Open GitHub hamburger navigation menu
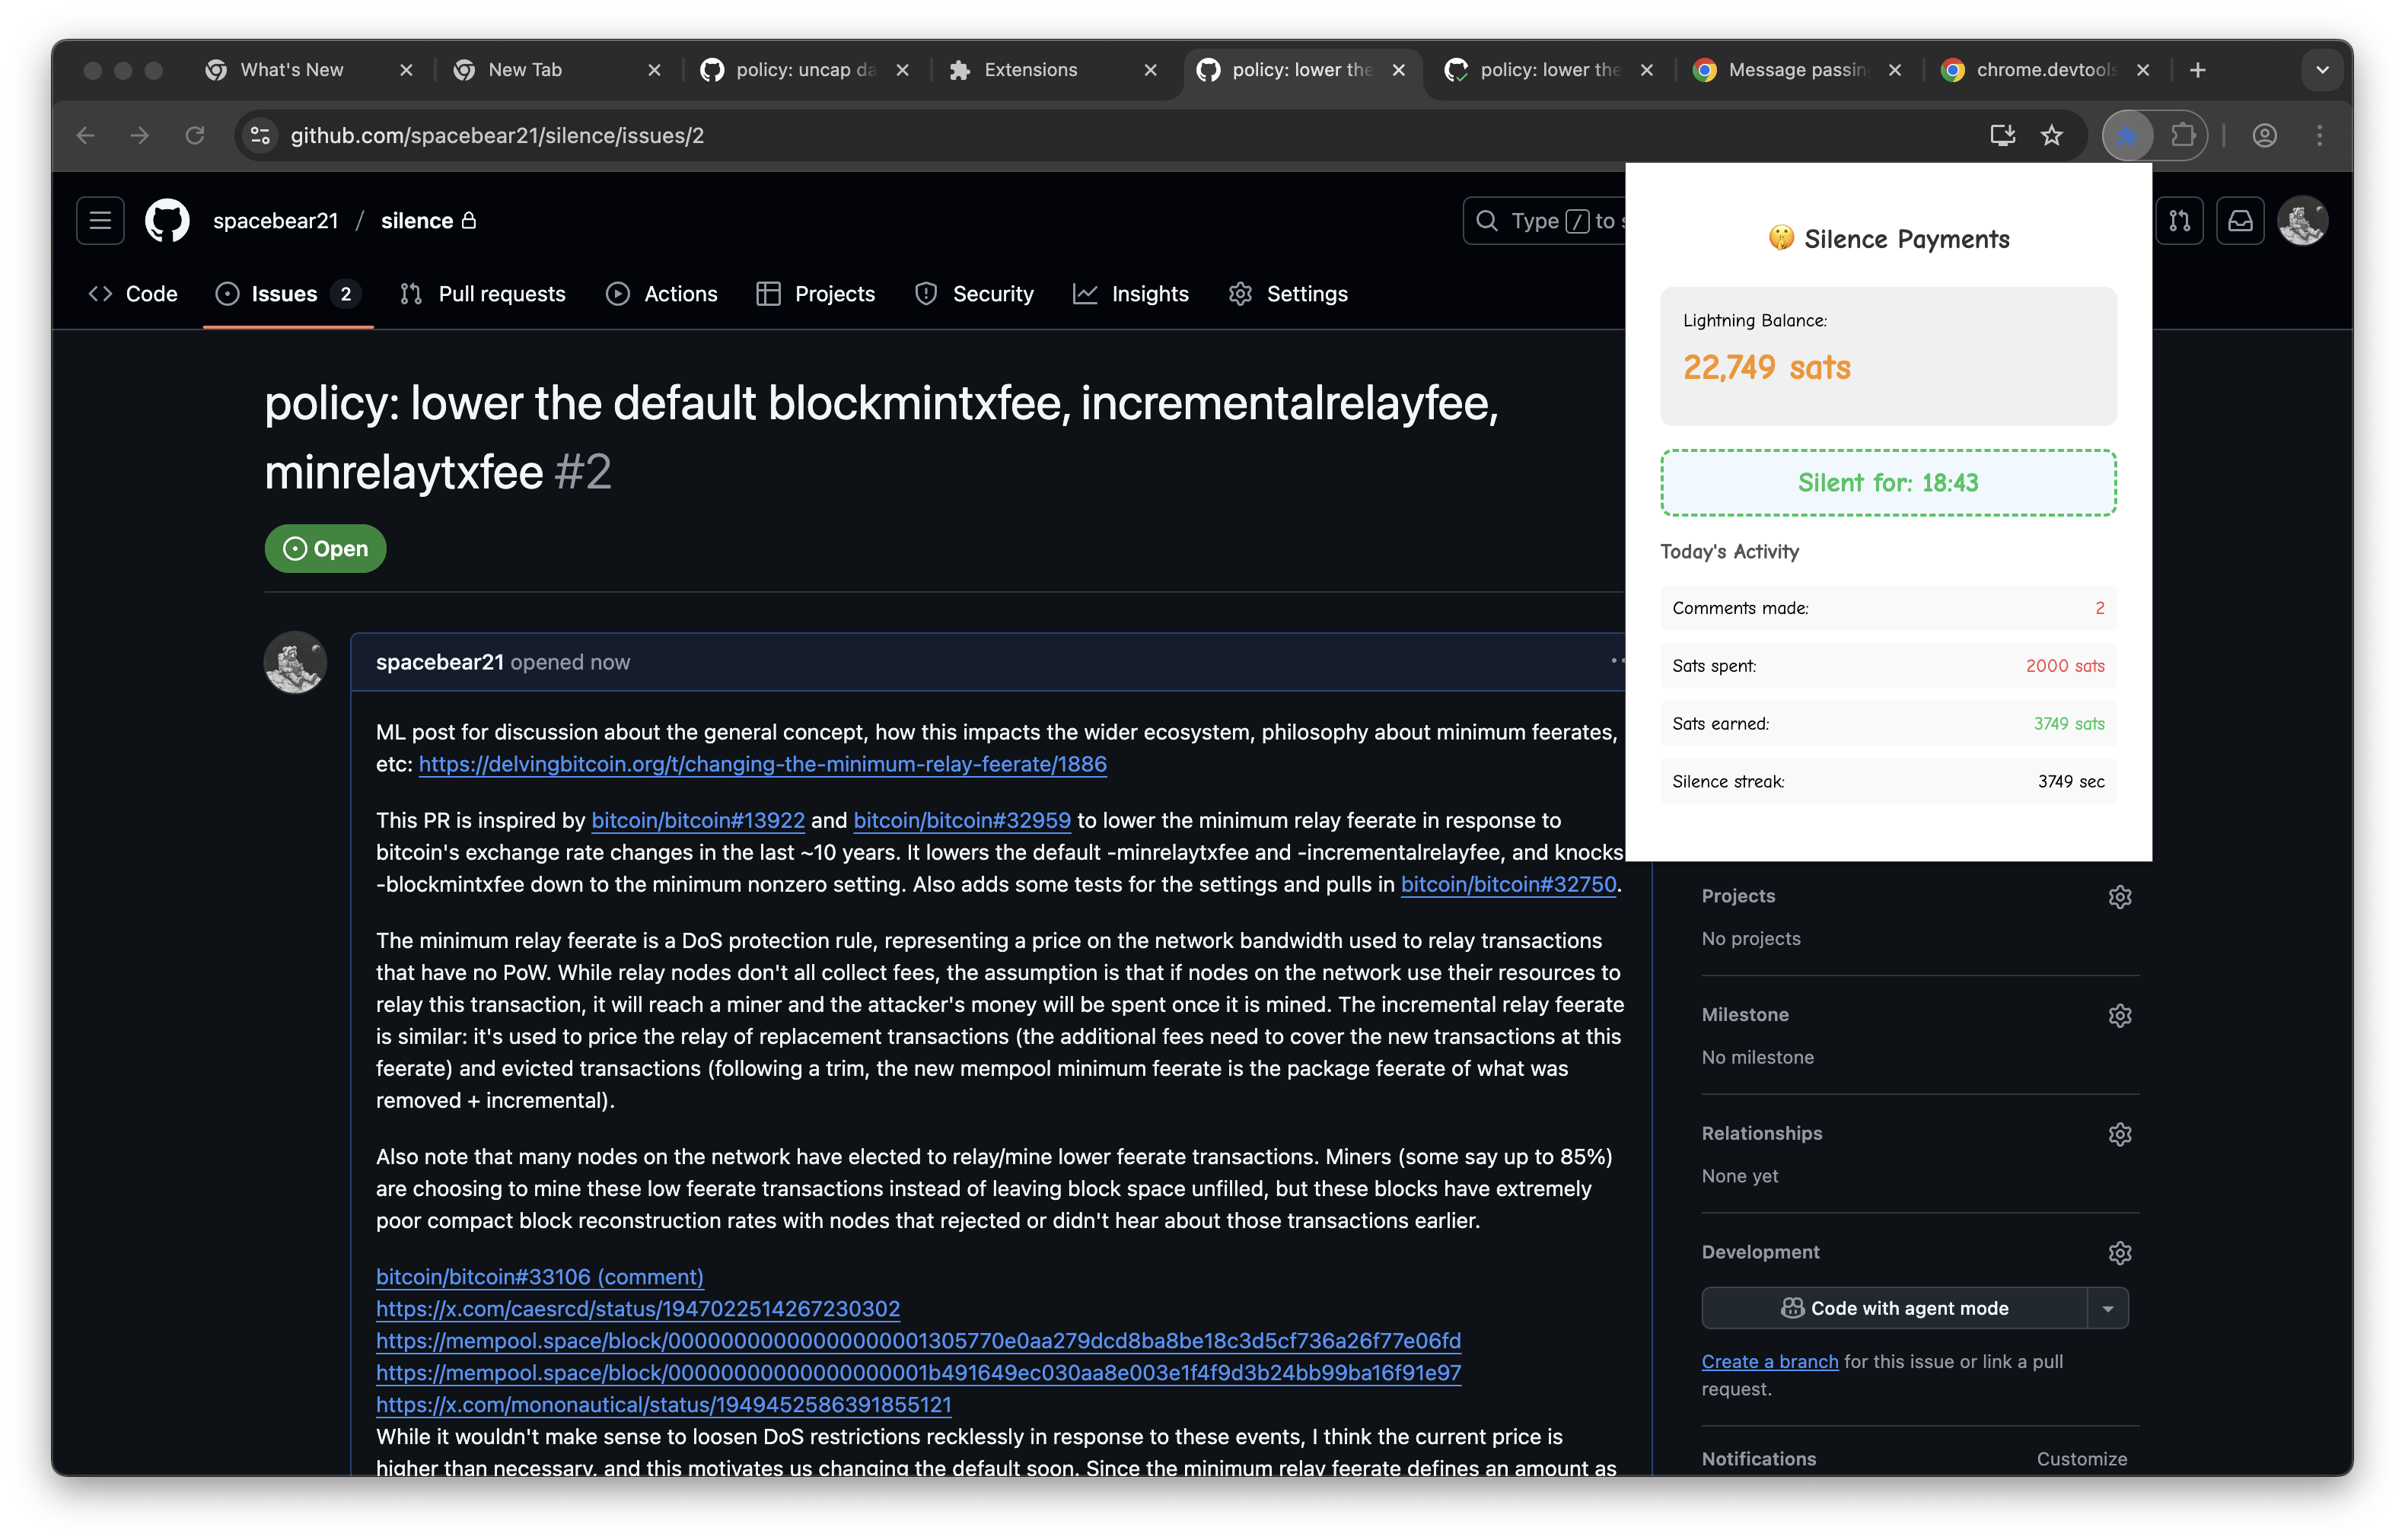Viewport: 2405px width, 1540px height. click(100, 221)
